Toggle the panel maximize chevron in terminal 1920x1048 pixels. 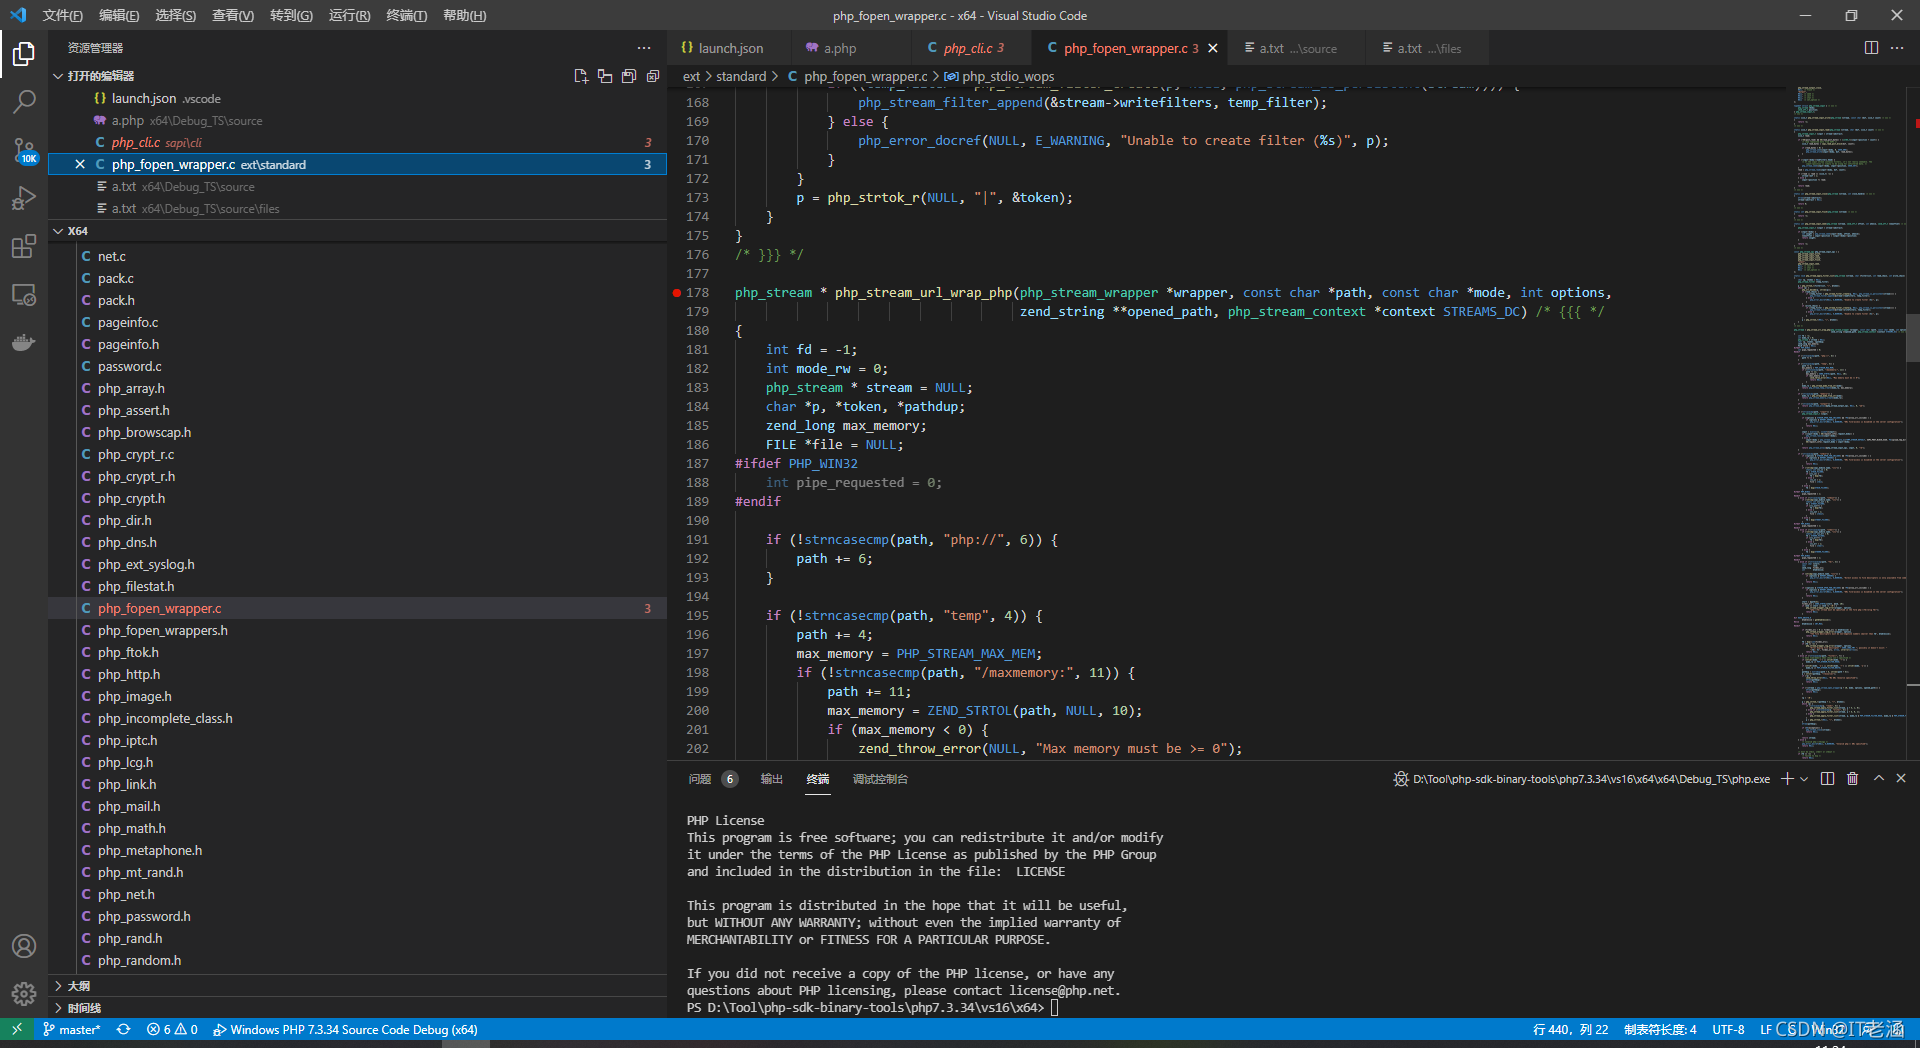[1878, 779]
